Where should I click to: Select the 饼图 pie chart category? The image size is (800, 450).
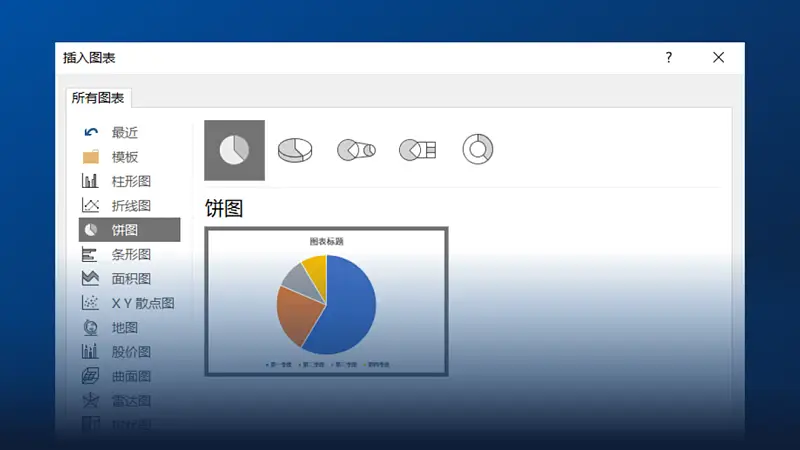coord(130,230)
